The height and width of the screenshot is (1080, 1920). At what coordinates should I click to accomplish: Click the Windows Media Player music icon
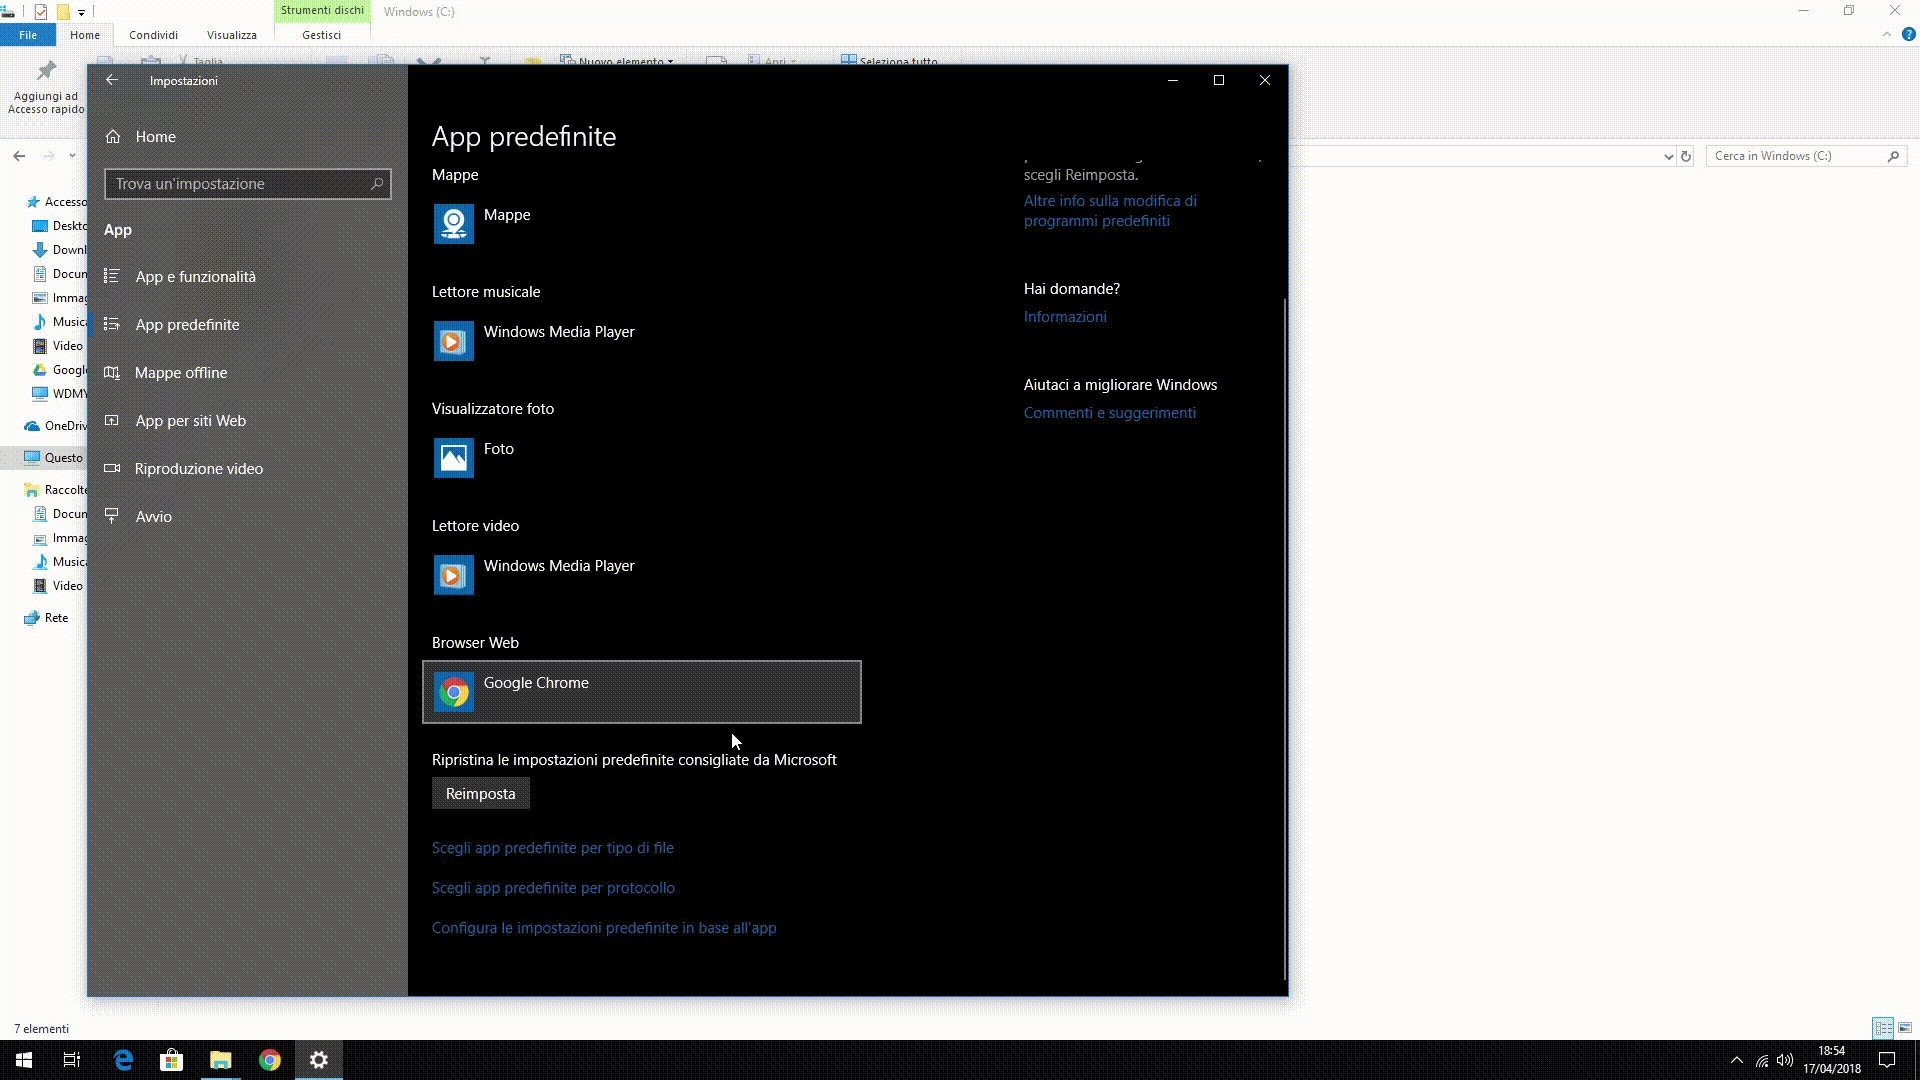click(454, 340)
